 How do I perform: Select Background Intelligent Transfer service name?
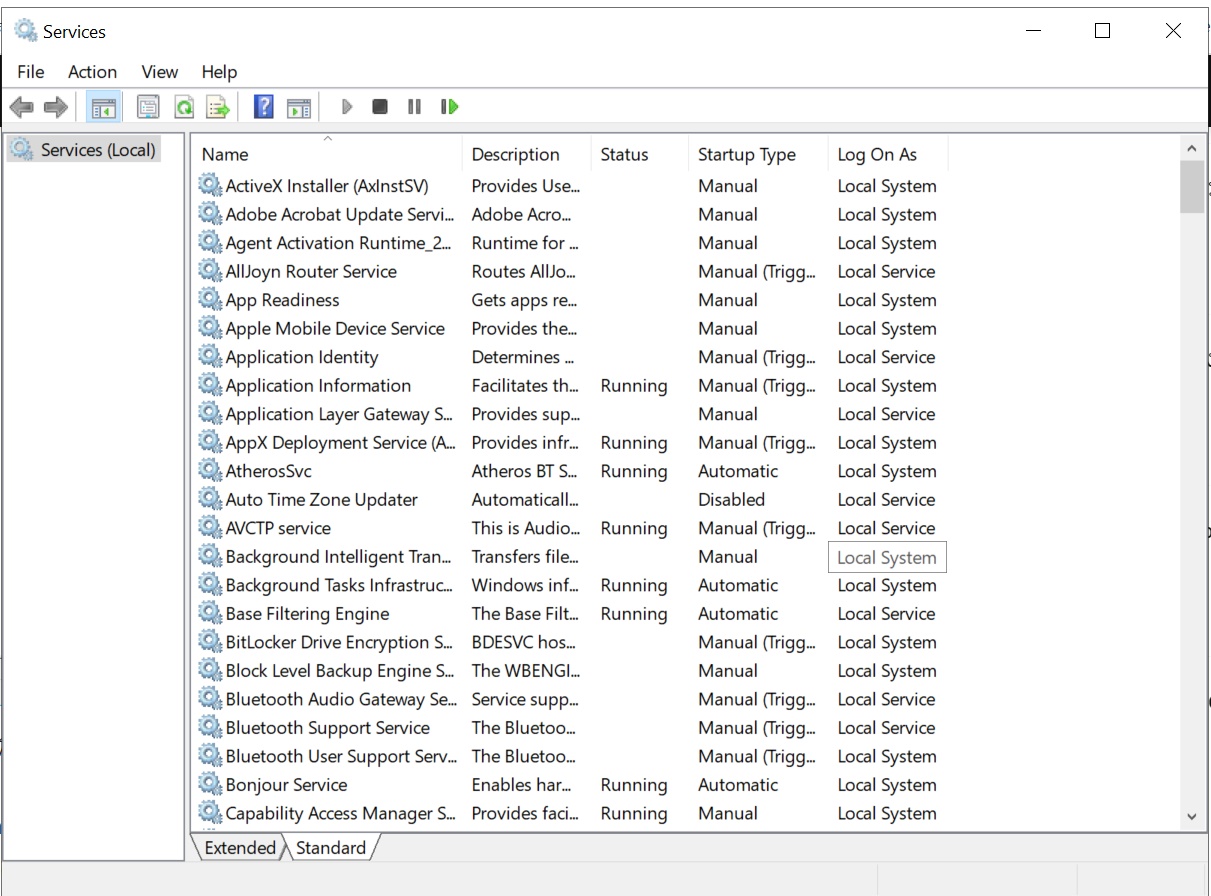click(x=339, y=556)
